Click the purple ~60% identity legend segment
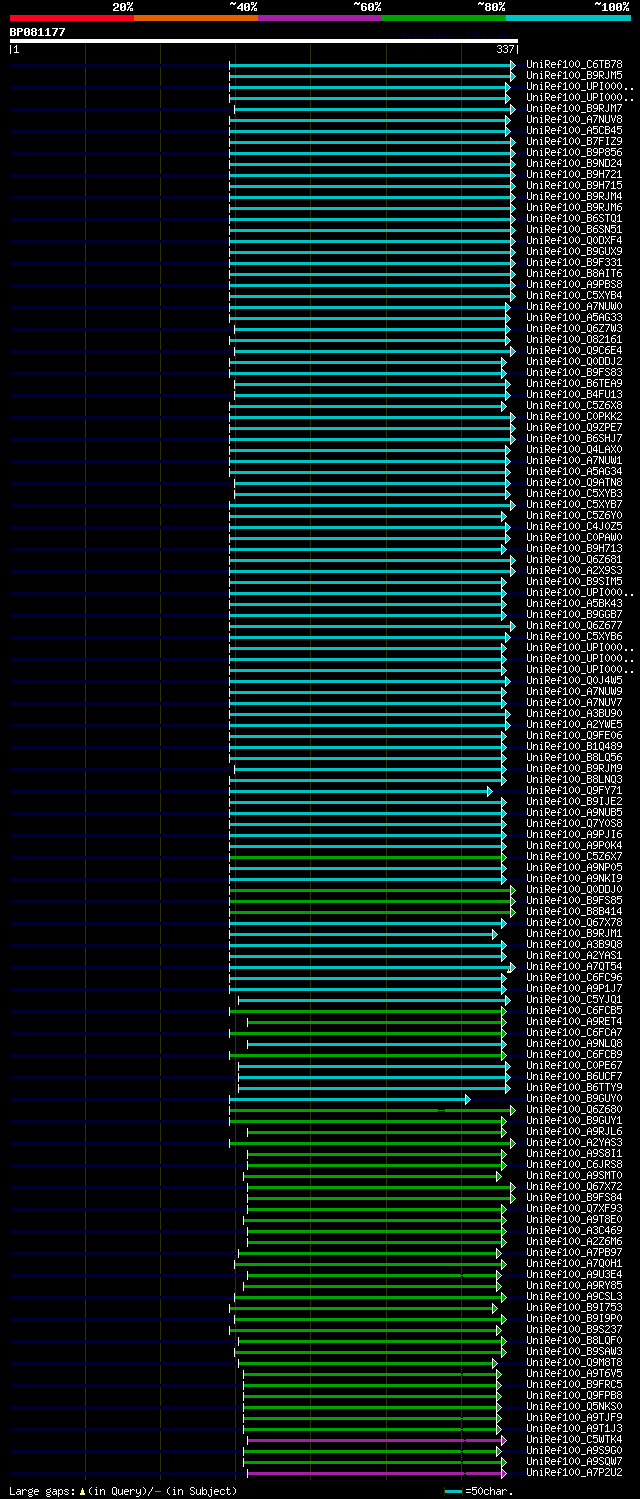 (320, 18)
